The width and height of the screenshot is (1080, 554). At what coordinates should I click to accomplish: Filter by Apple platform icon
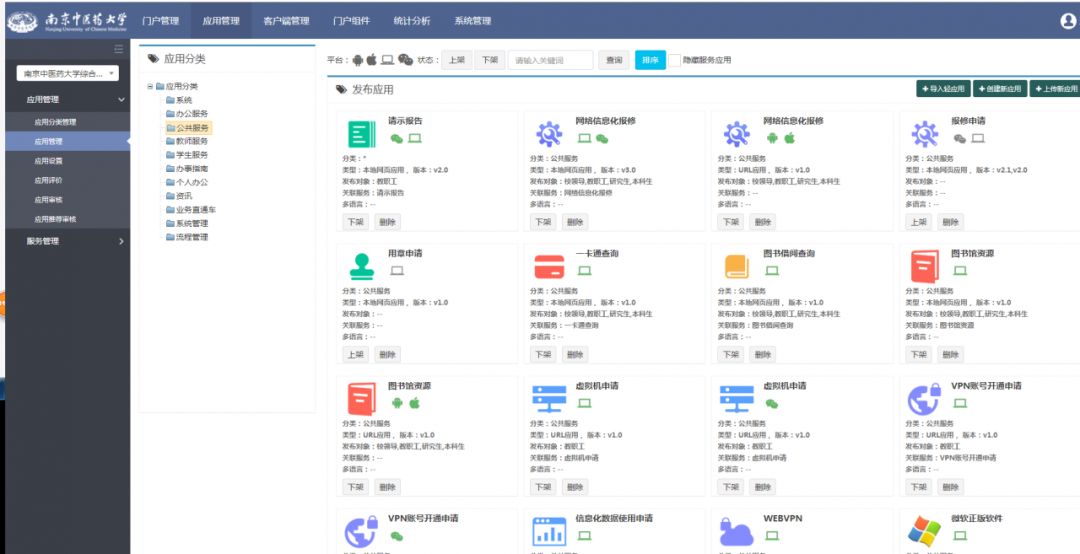point(372,60)
